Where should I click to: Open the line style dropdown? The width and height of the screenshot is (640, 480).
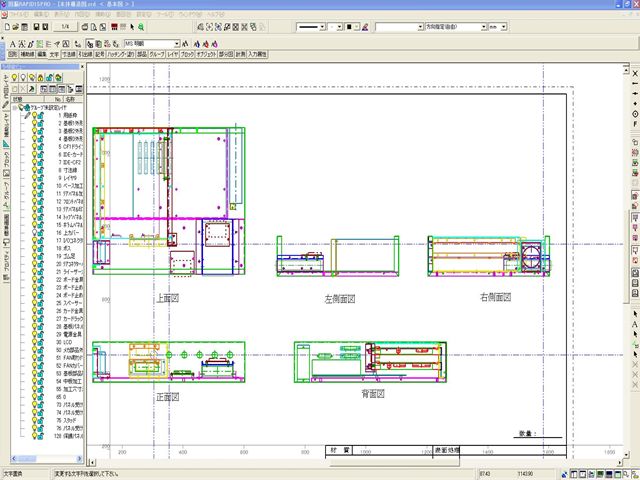point(322,27)
